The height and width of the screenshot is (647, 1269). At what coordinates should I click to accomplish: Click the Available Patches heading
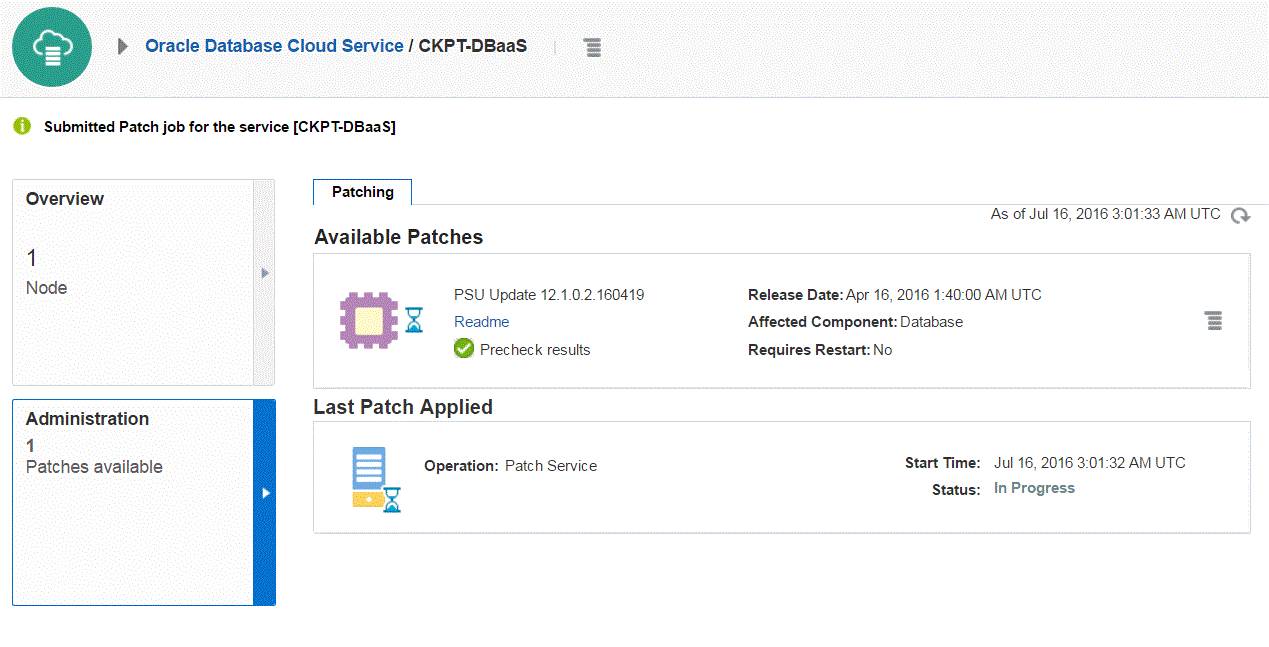(399, 237)
